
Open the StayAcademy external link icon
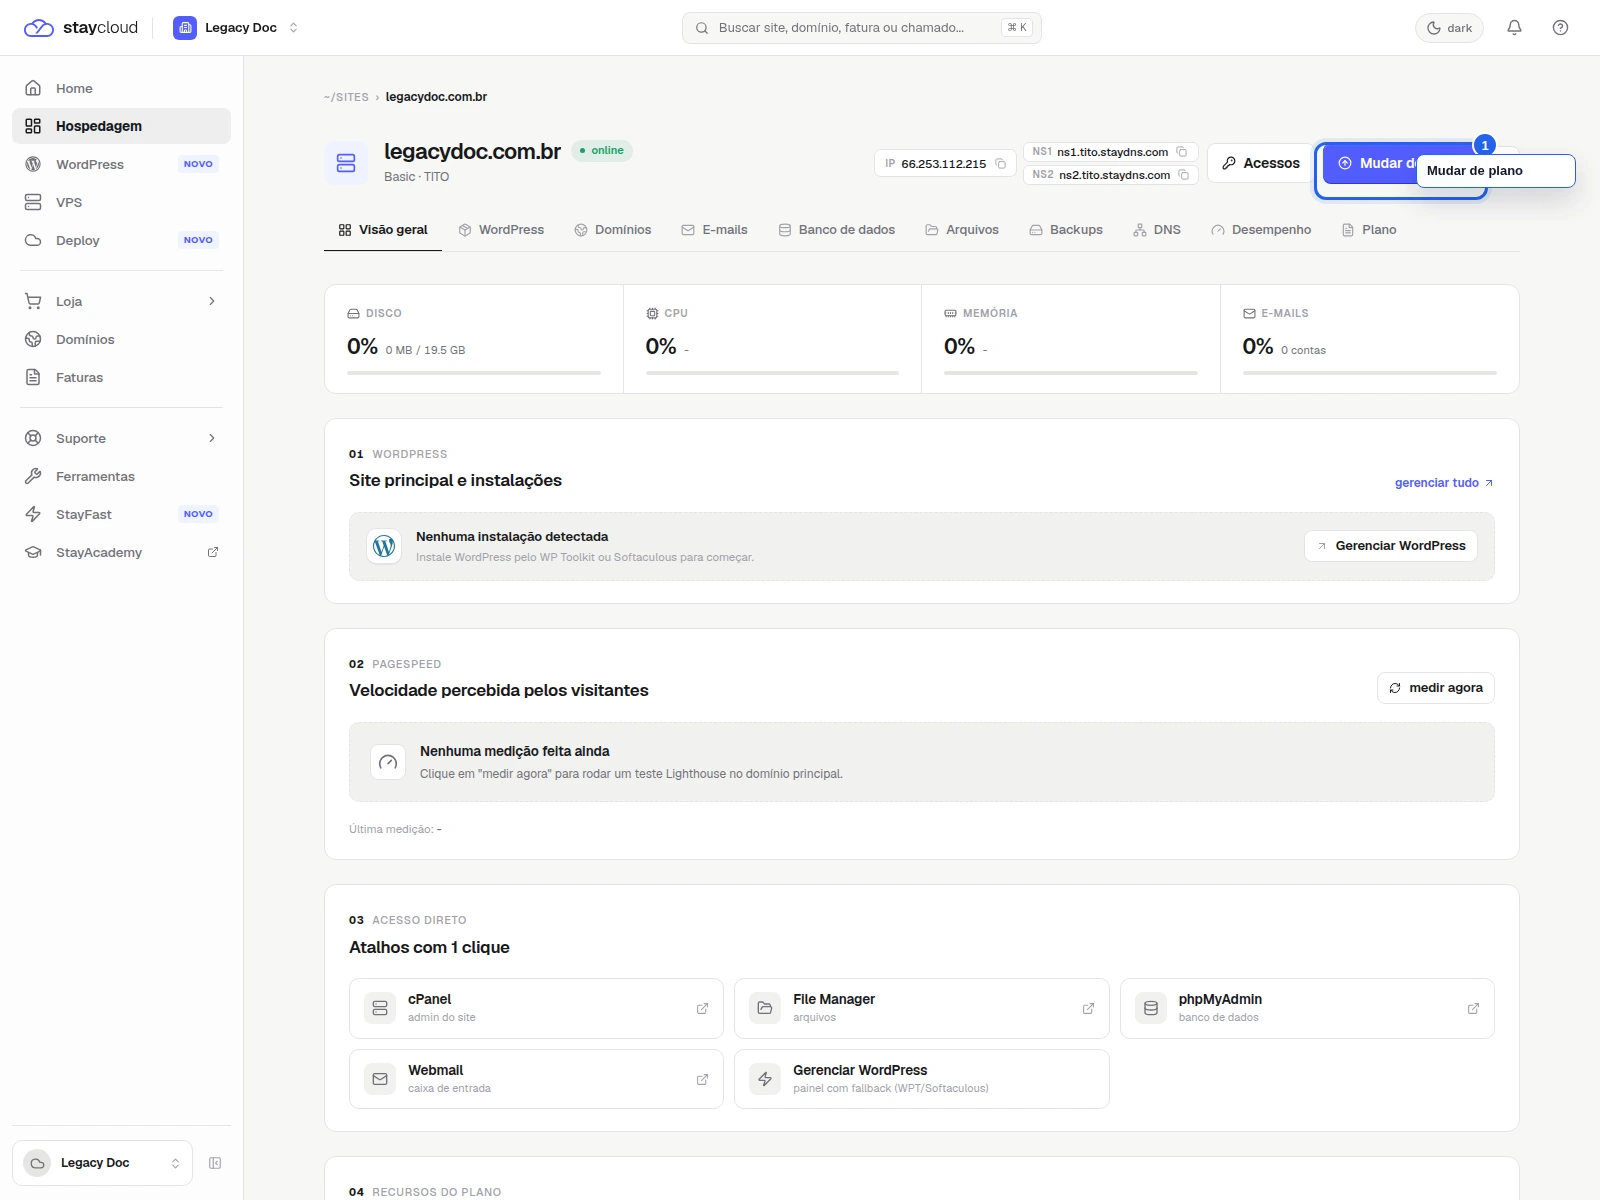pos(212,552)
